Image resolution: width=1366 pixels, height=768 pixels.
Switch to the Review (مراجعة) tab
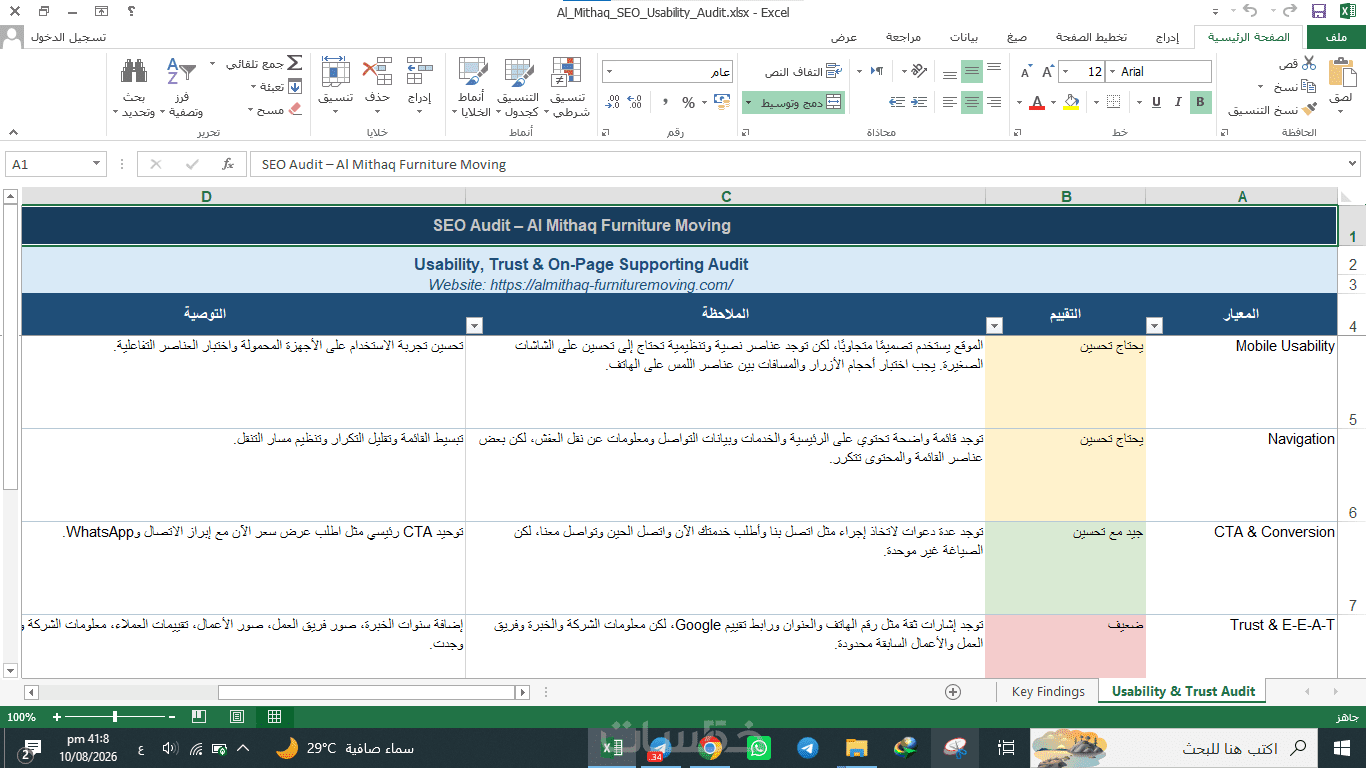pyautogui.click(x=903, y=37)
